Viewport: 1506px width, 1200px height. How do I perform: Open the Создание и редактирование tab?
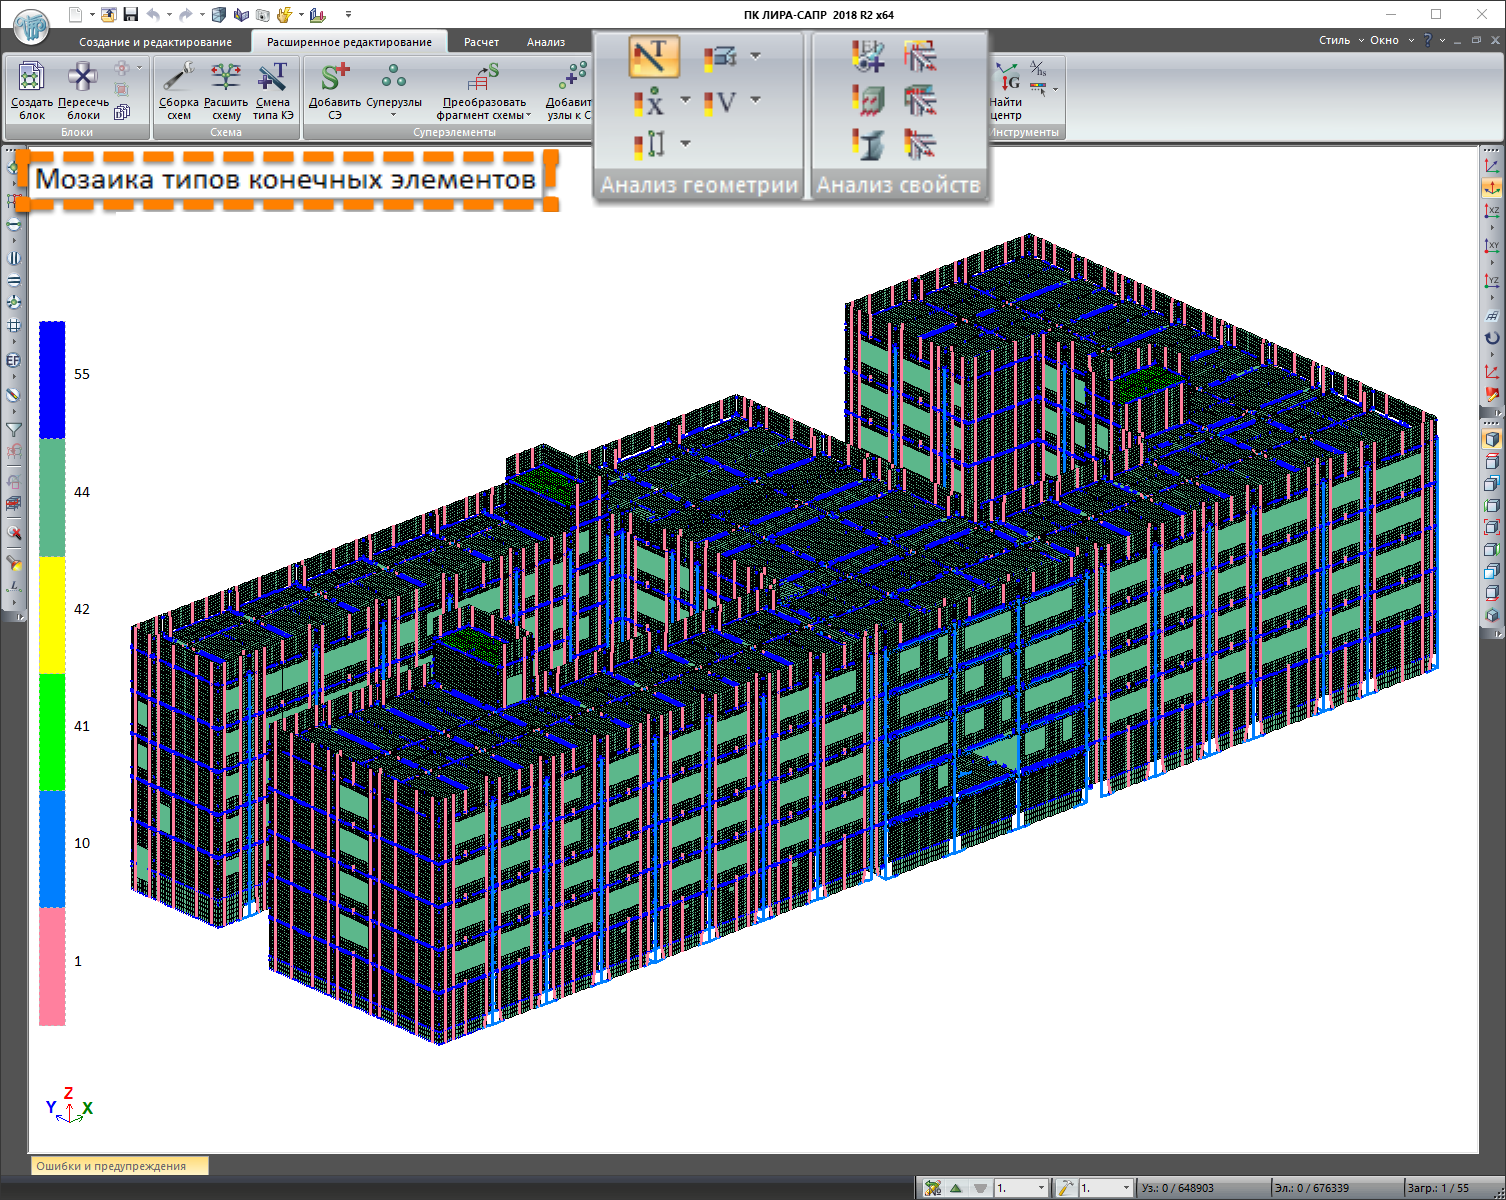[155, 42]
